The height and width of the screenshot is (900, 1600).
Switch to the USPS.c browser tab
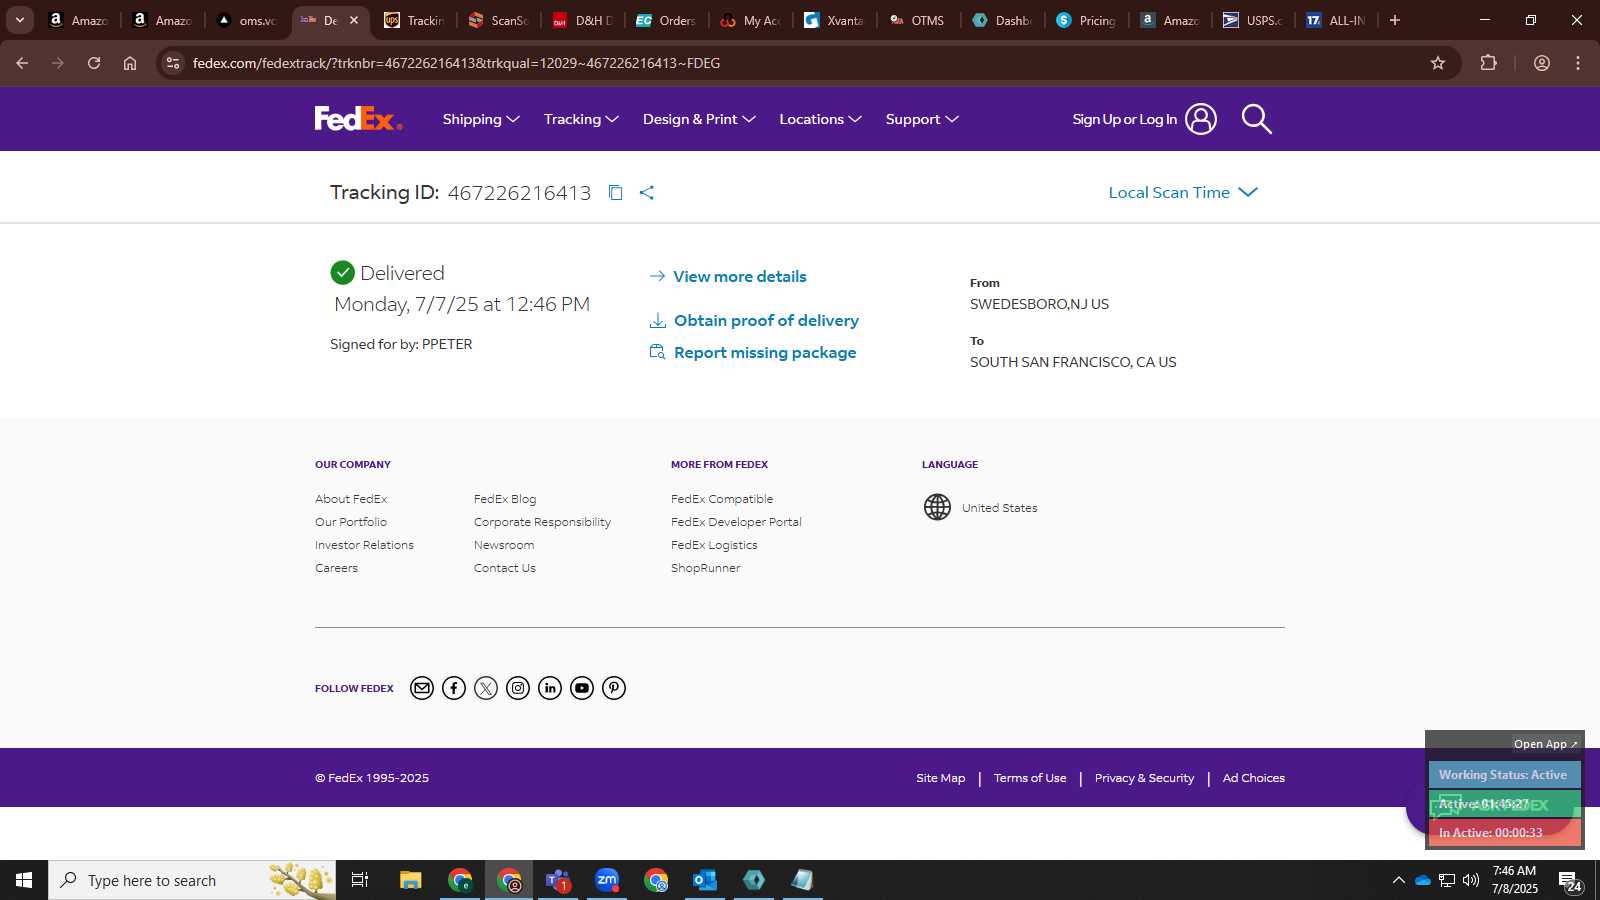point(1254,20)
